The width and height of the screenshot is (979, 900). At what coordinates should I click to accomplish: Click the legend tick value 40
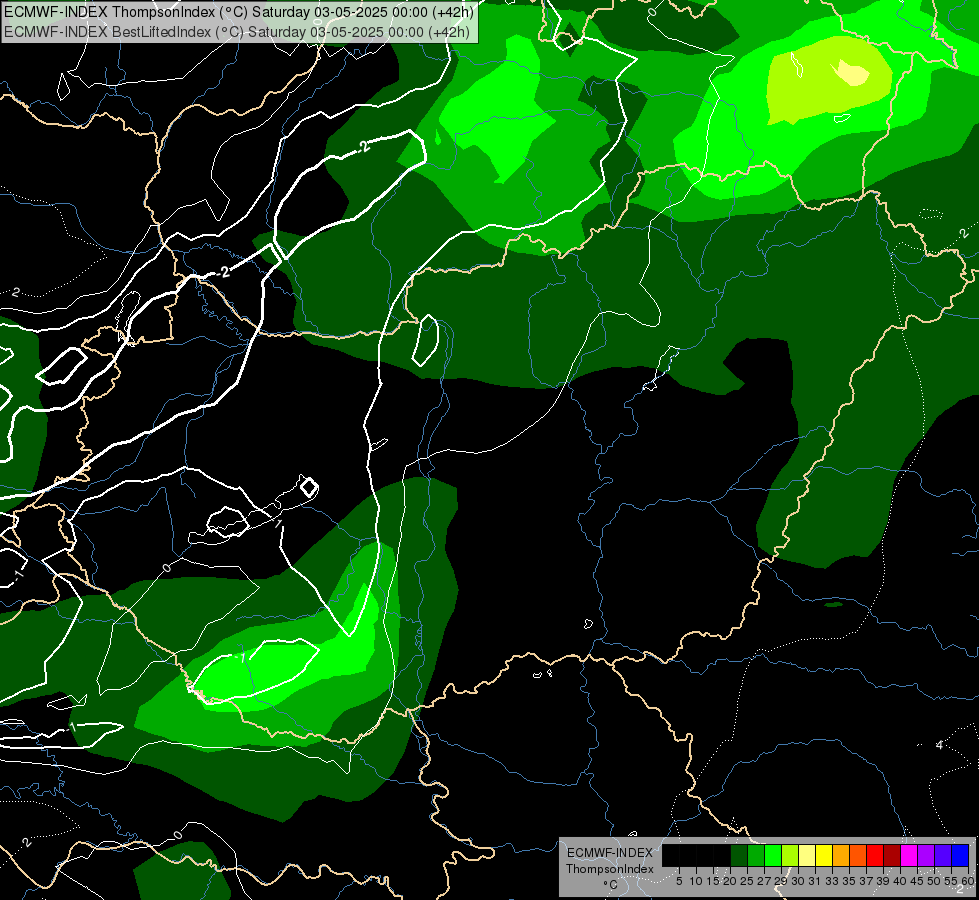[900, 881]
